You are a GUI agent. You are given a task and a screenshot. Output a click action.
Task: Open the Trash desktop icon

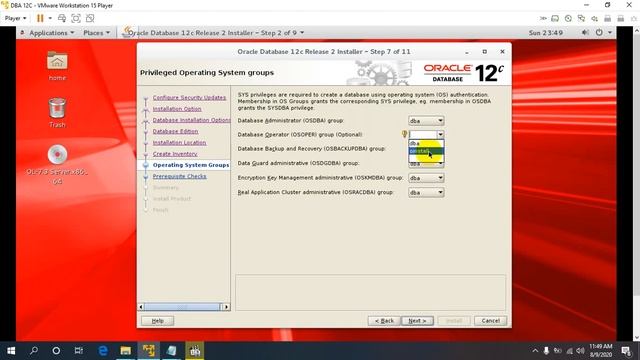(57, 113)
